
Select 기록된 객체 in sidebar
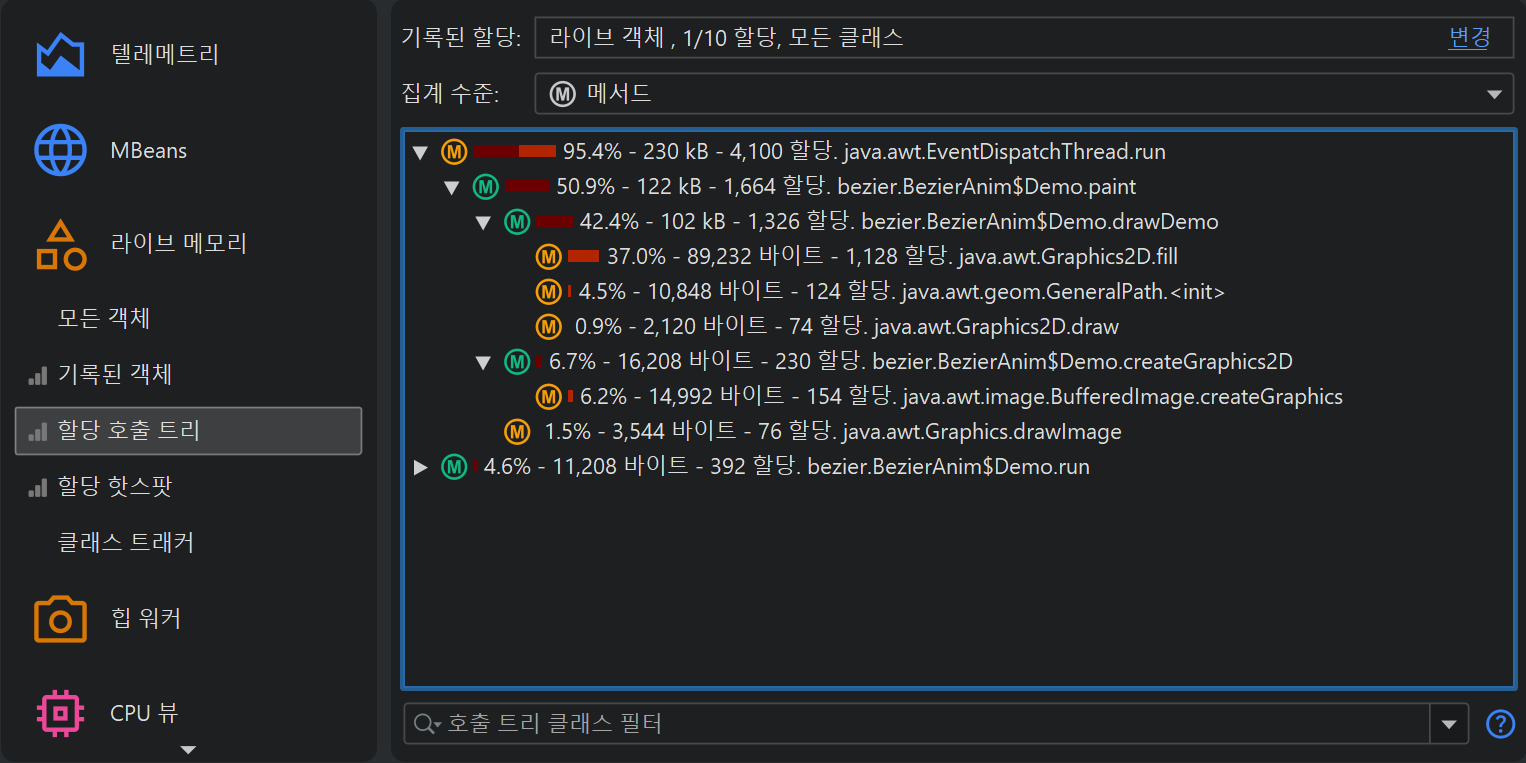(115, 375)
